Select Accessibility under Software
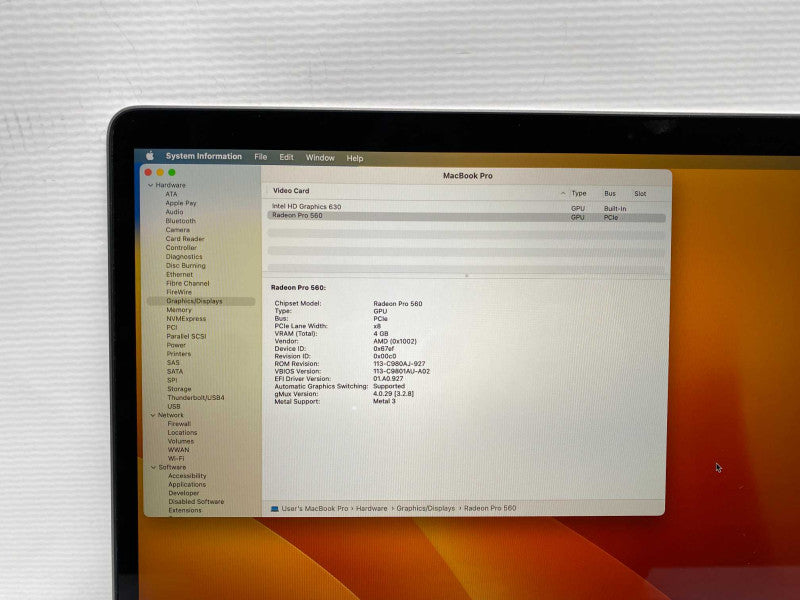 point(187,476)
